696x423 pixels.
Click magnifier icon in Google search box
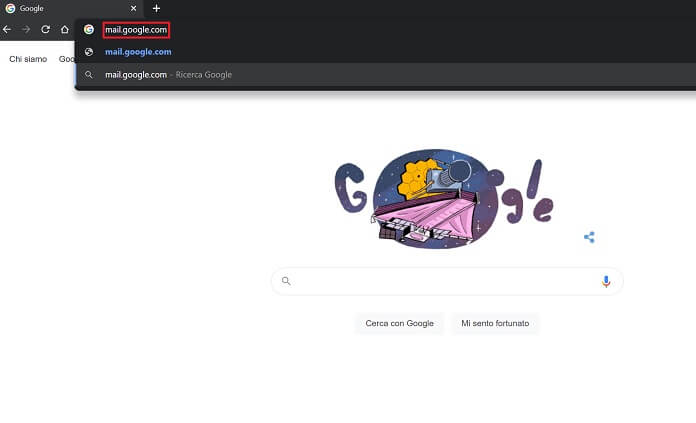[x=286, y=281]
